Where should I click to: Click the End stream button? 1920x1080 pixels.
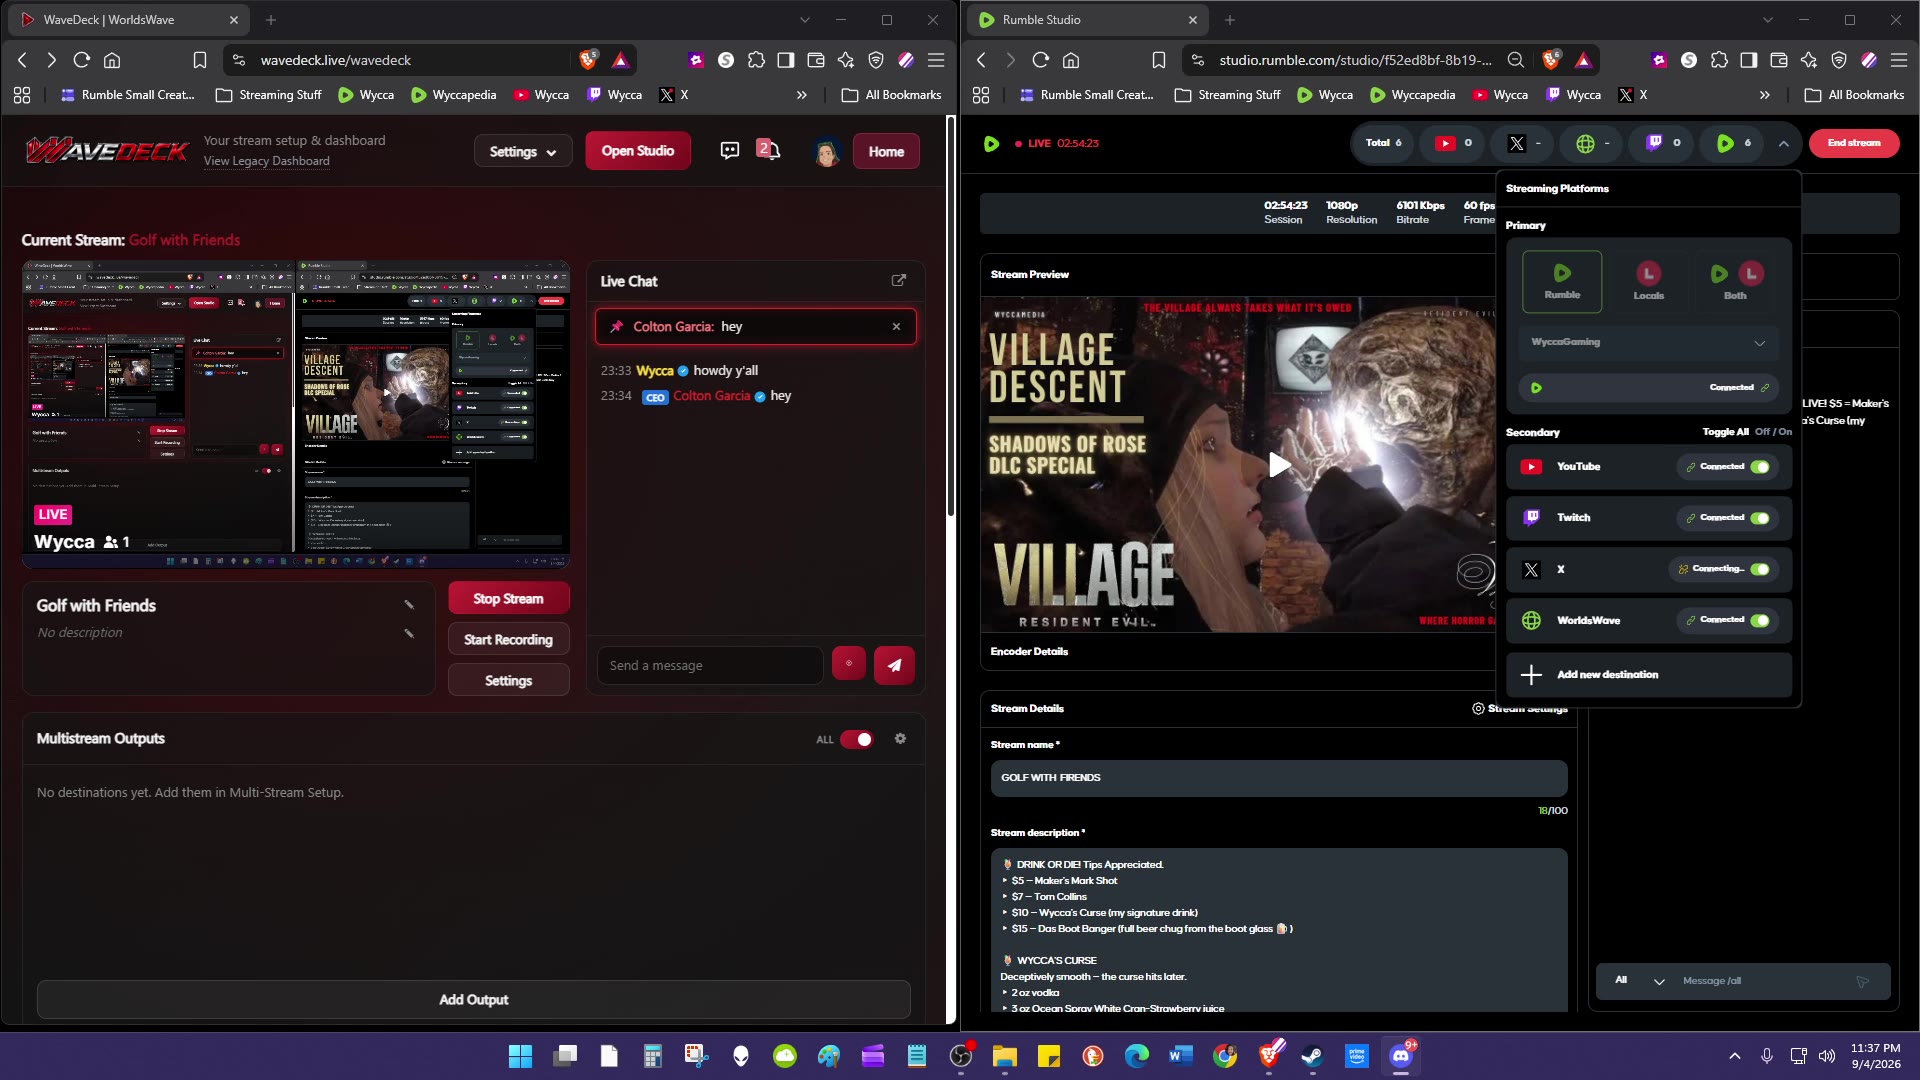(1854, 143)
